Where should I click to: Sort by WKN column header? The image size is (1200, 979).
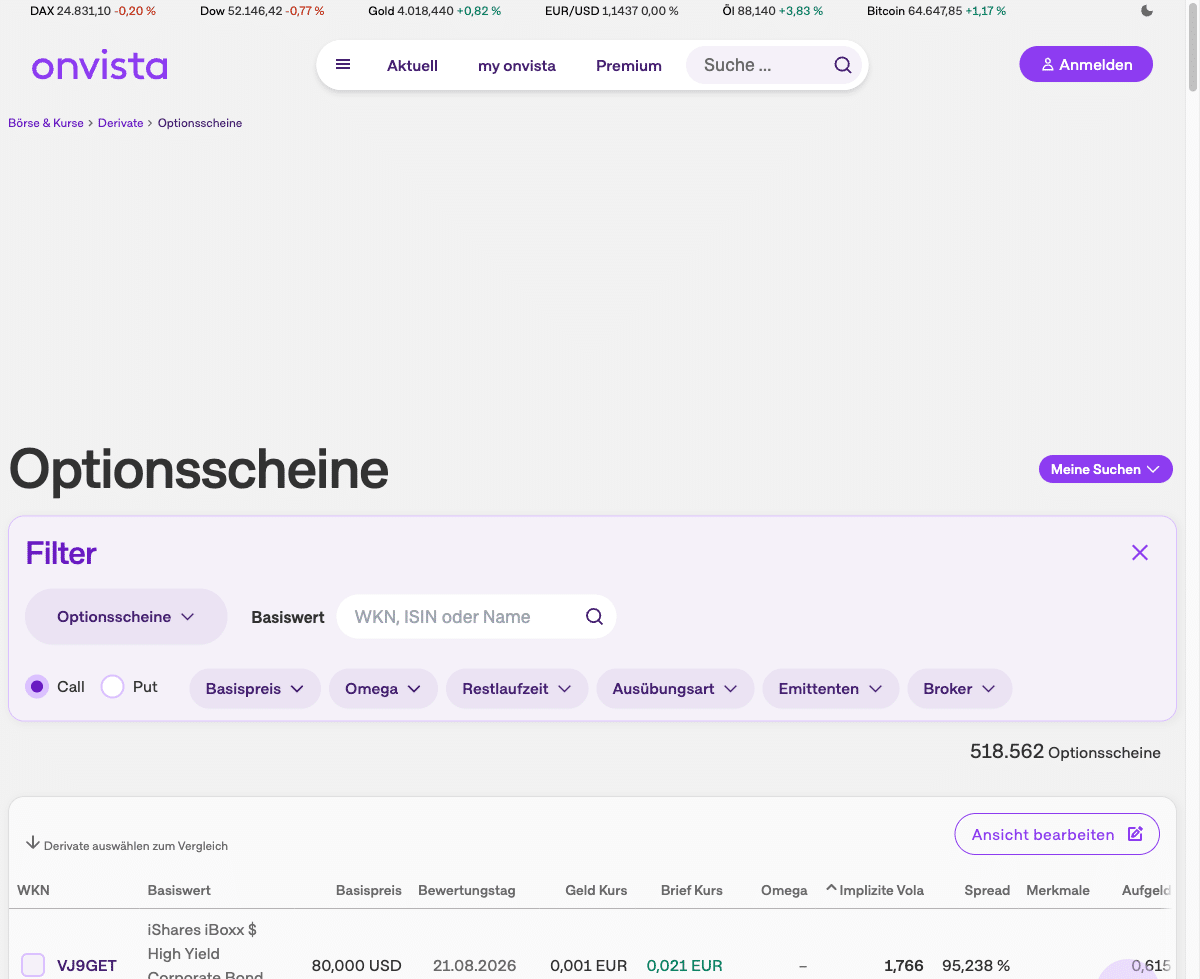[x=33, y=890]
